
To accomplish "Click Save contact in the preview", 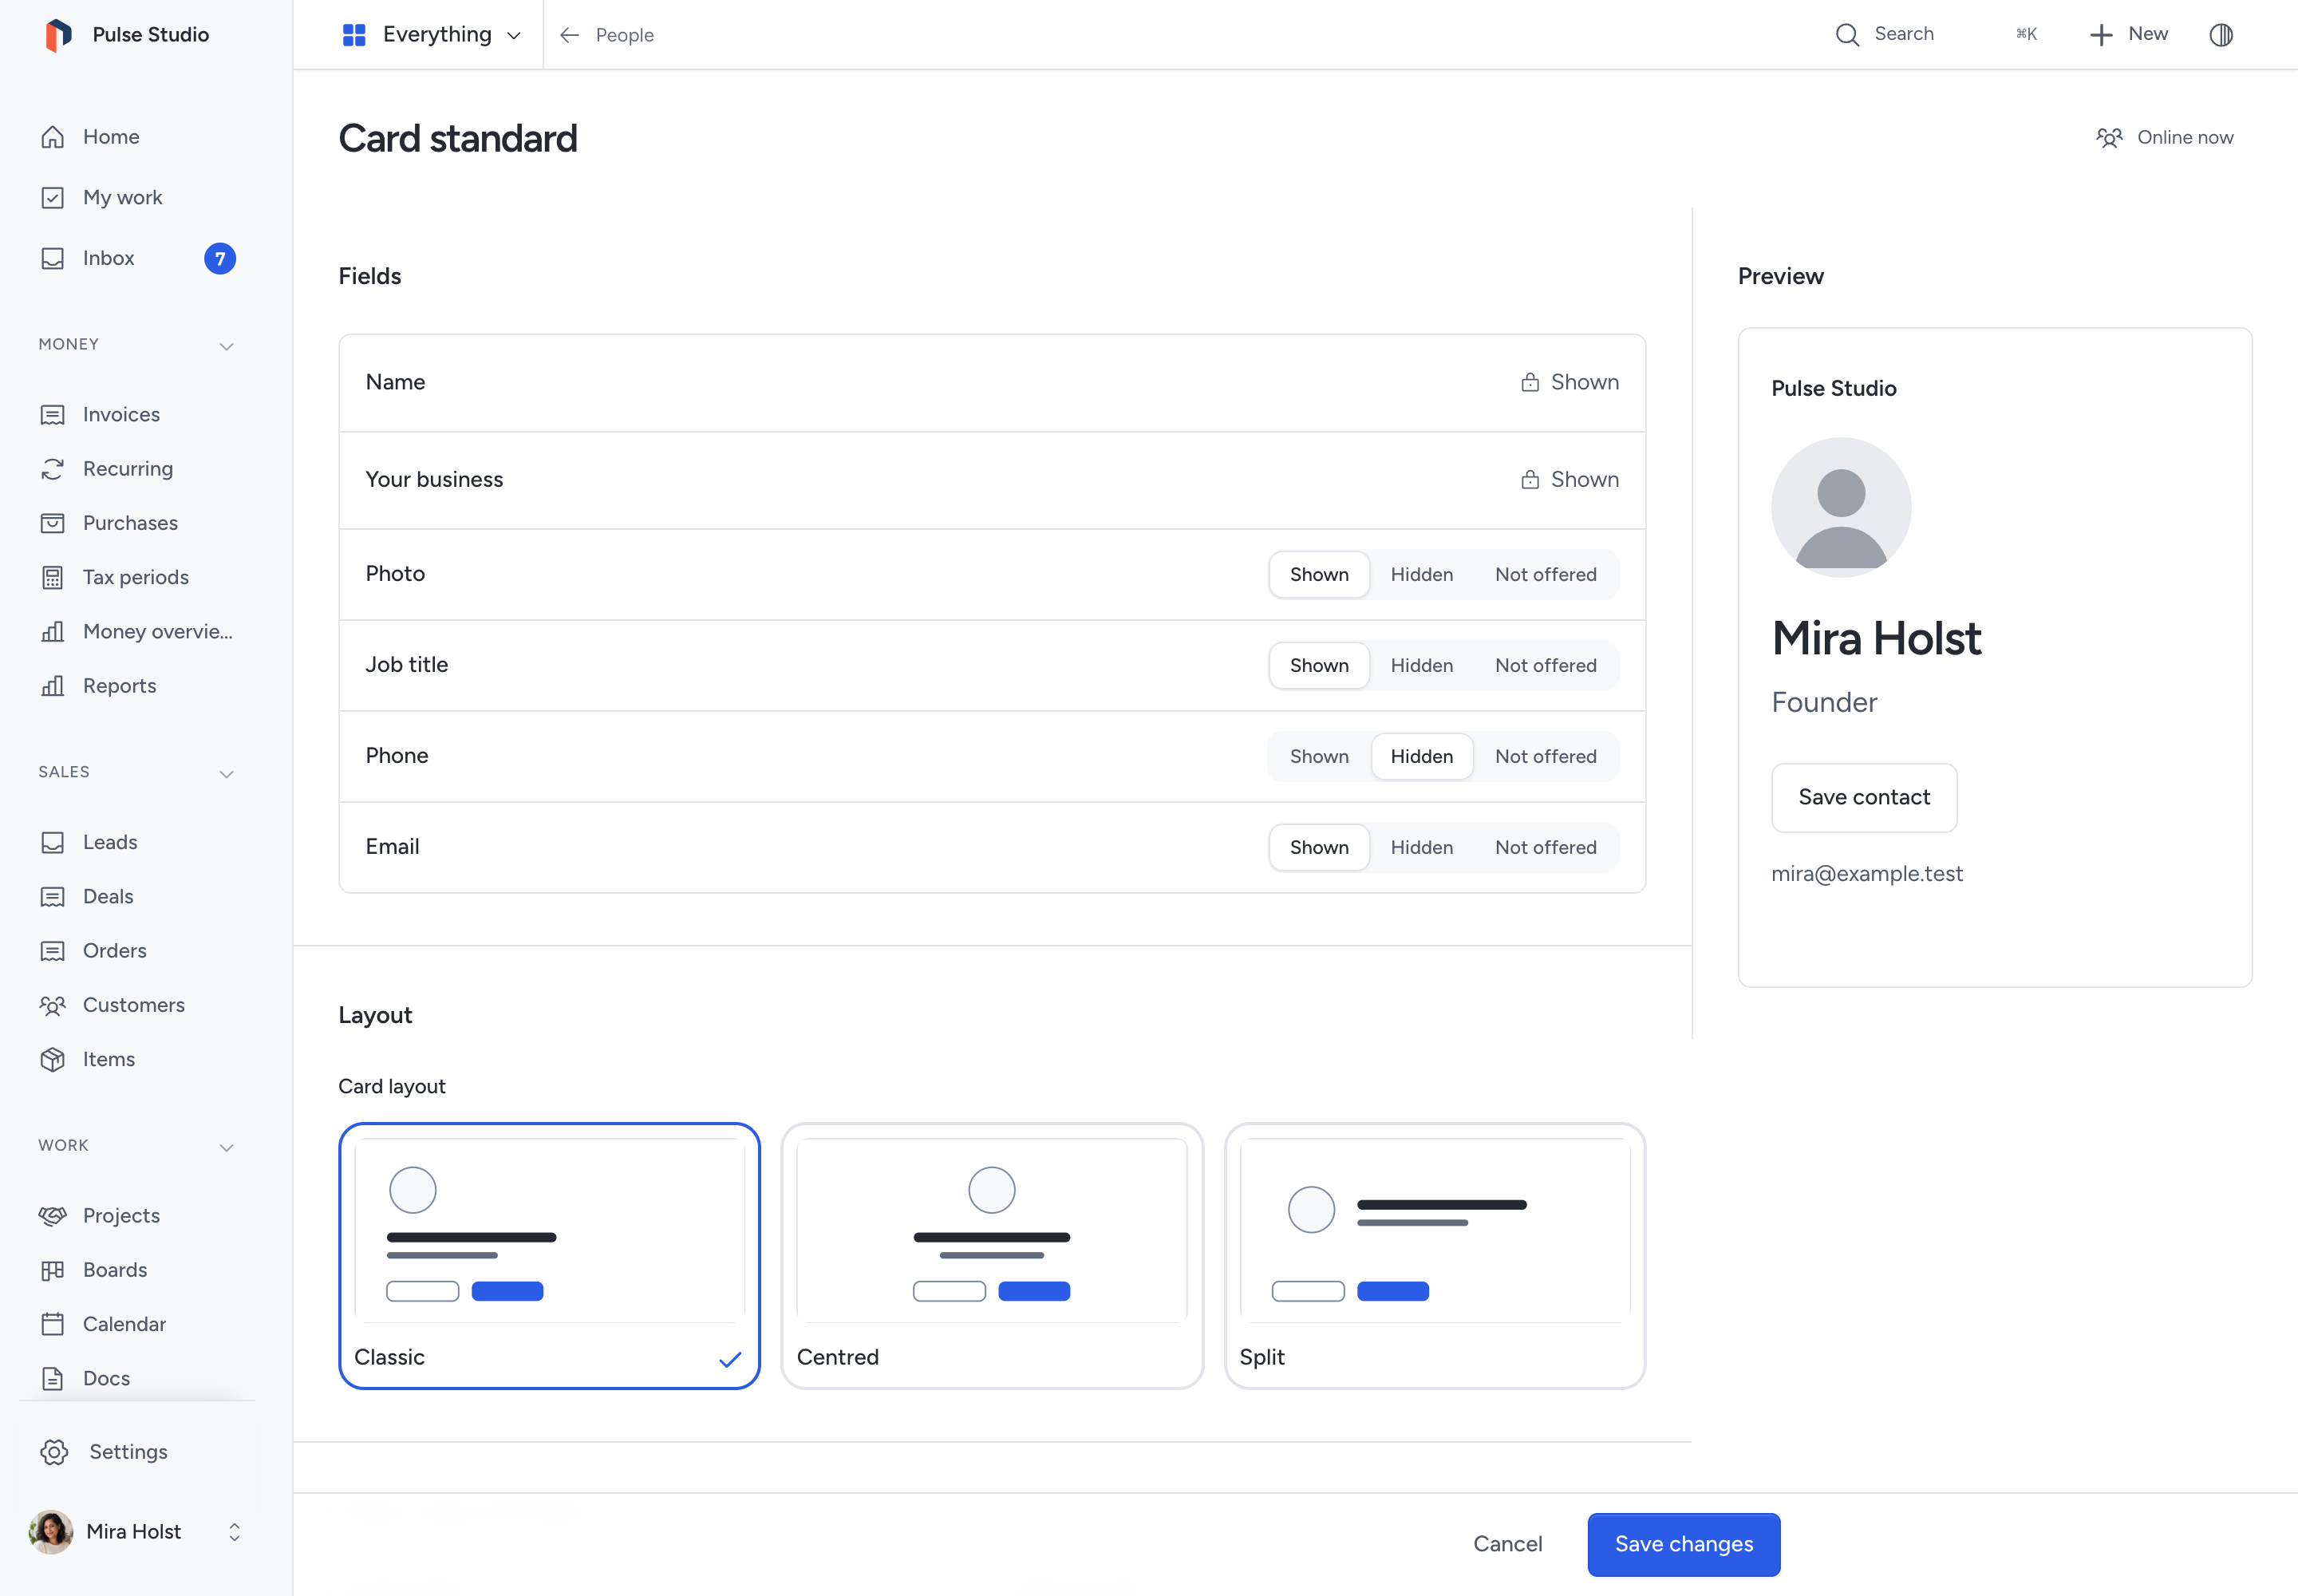I will tap(1864, 798).
